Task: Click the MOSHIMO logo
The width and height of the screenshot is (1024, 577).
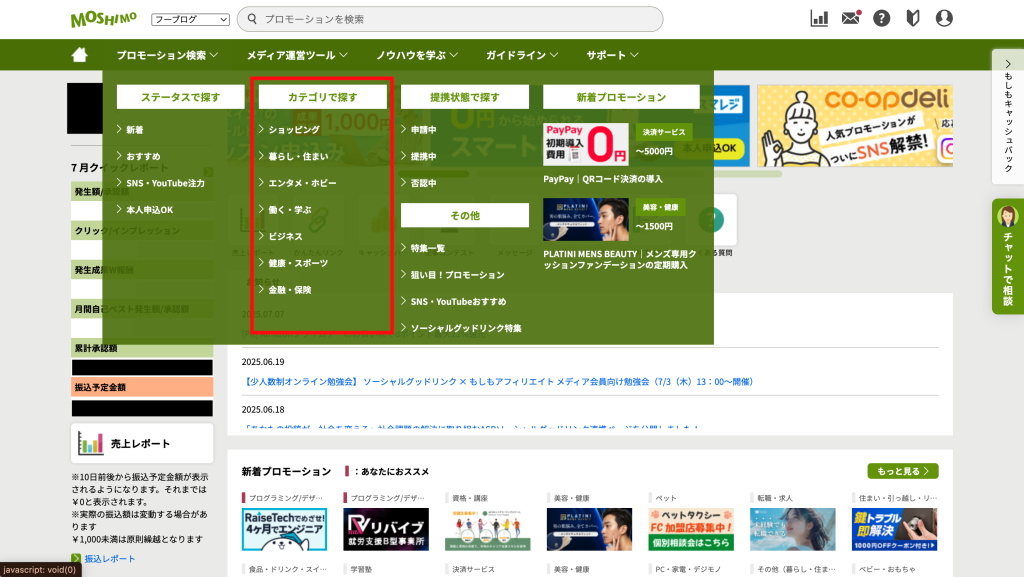Action: [105, 19]
